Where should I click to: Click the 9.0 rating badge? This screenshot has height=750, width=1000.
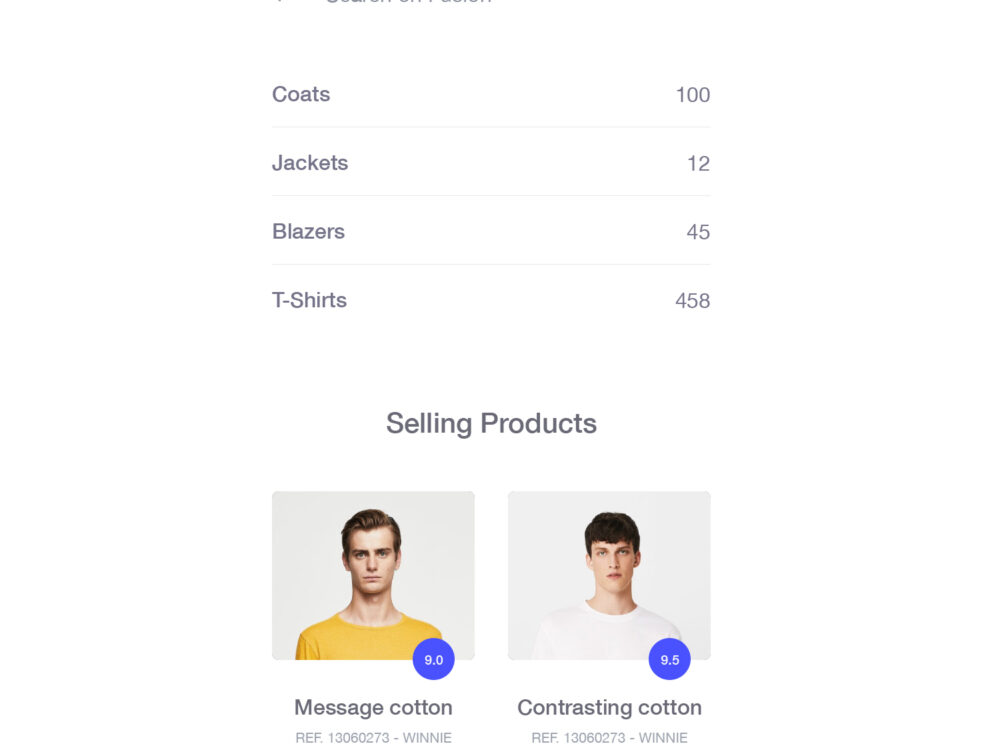(434, 660)
